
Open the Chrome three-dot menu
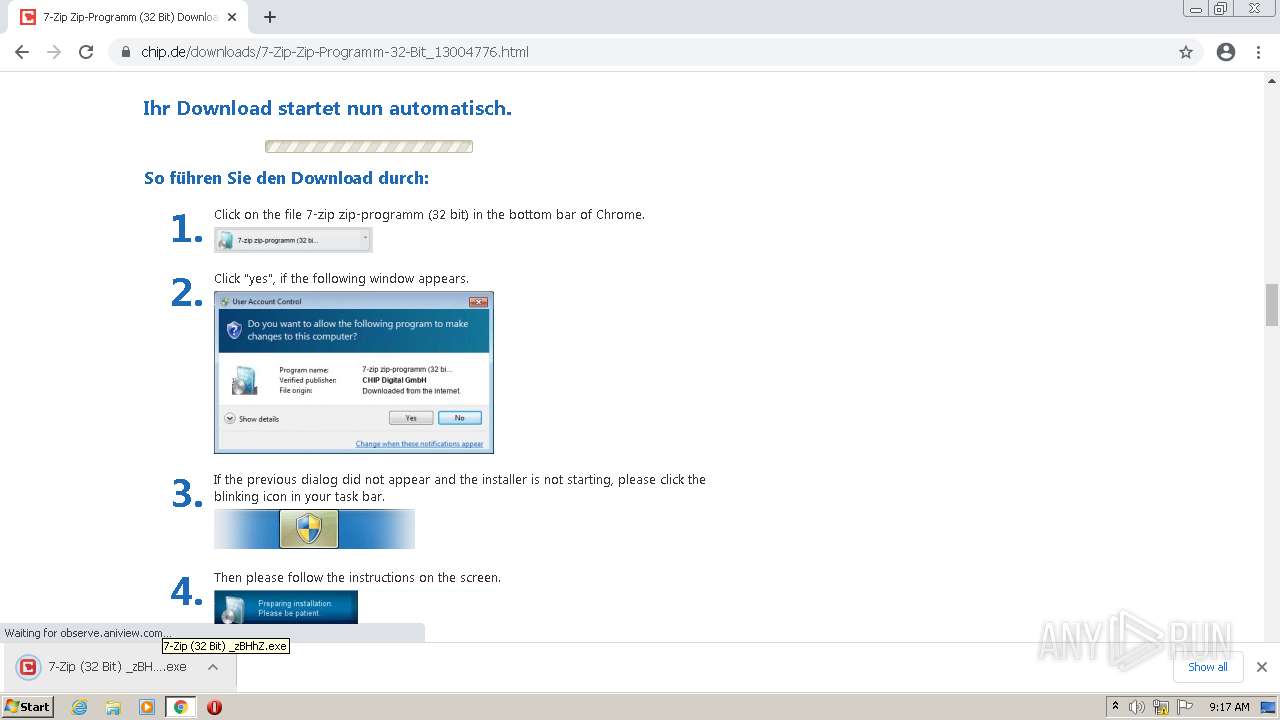coord(1259,52)
